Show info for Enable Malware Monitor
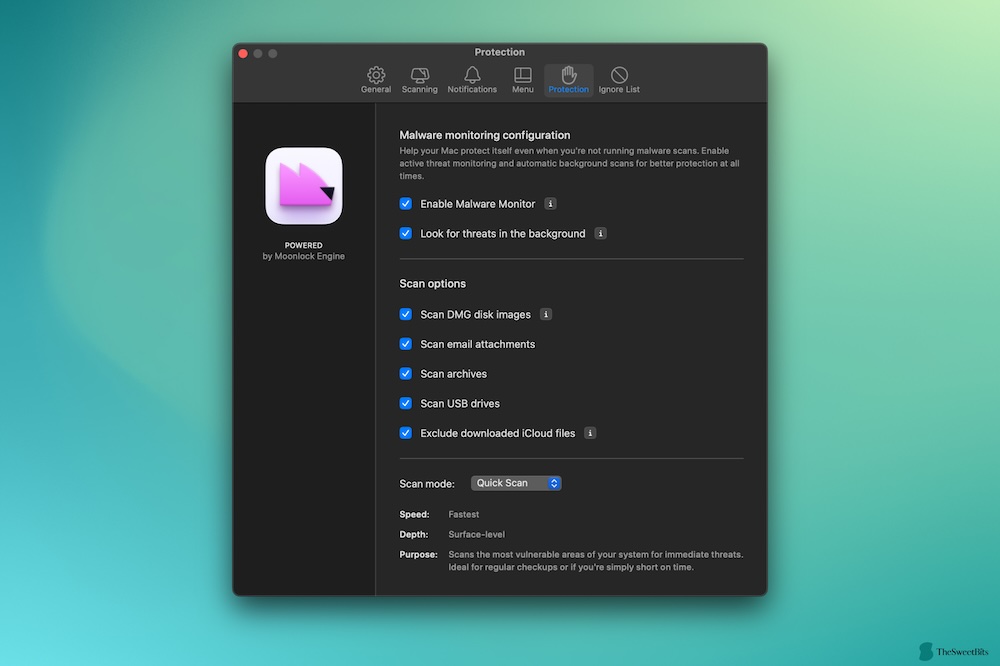The width and height of the screenshot is (1000, 666). click(x=550, y=204)
